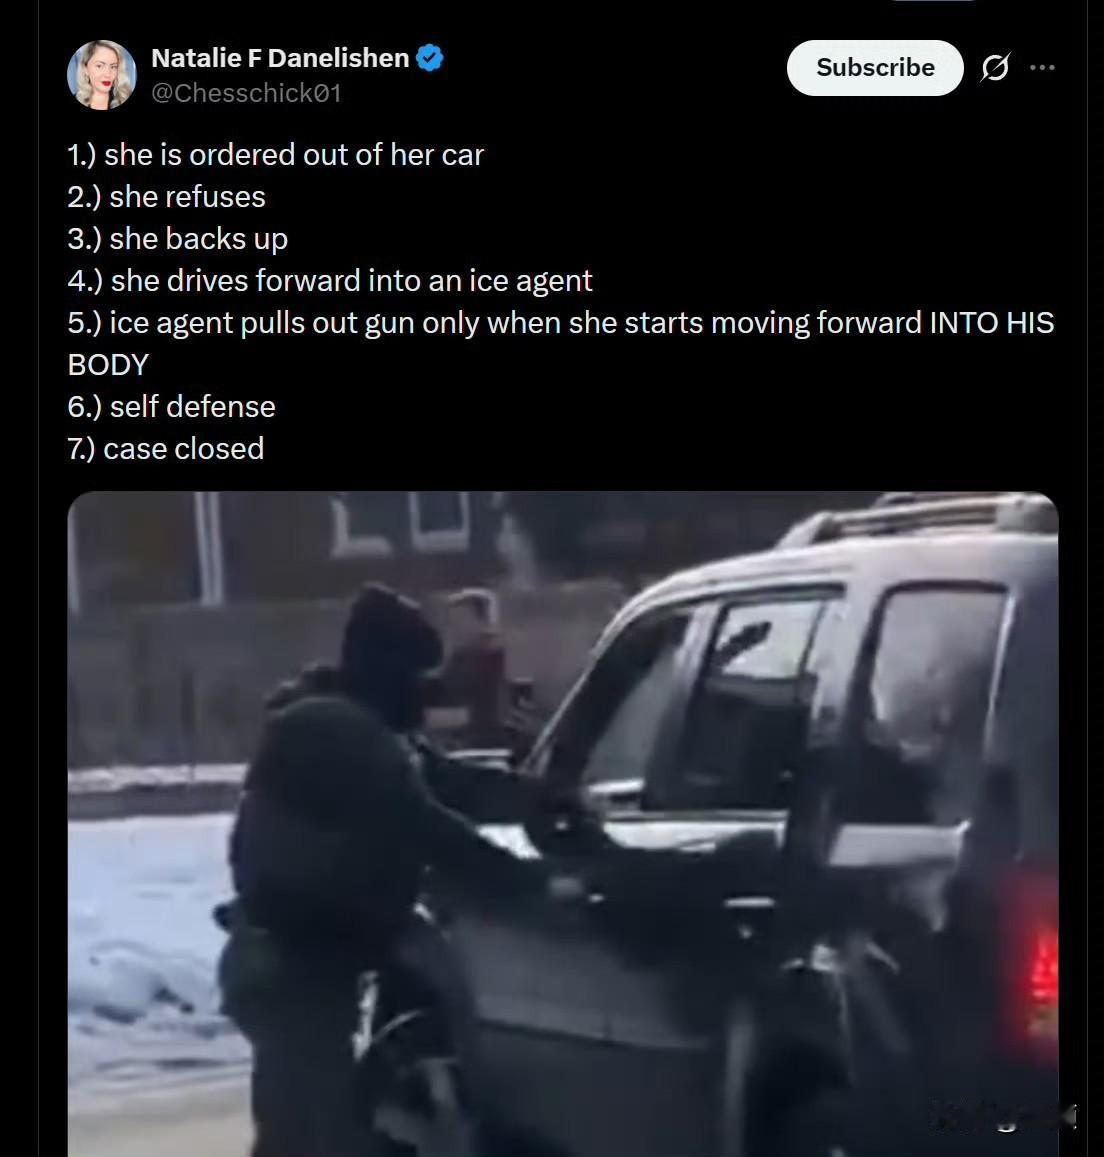Image resolution: width=1104 pixels, height=1157 pixels.
Task: Open the three-dot more options menu
Action: tap(1042, 68)
